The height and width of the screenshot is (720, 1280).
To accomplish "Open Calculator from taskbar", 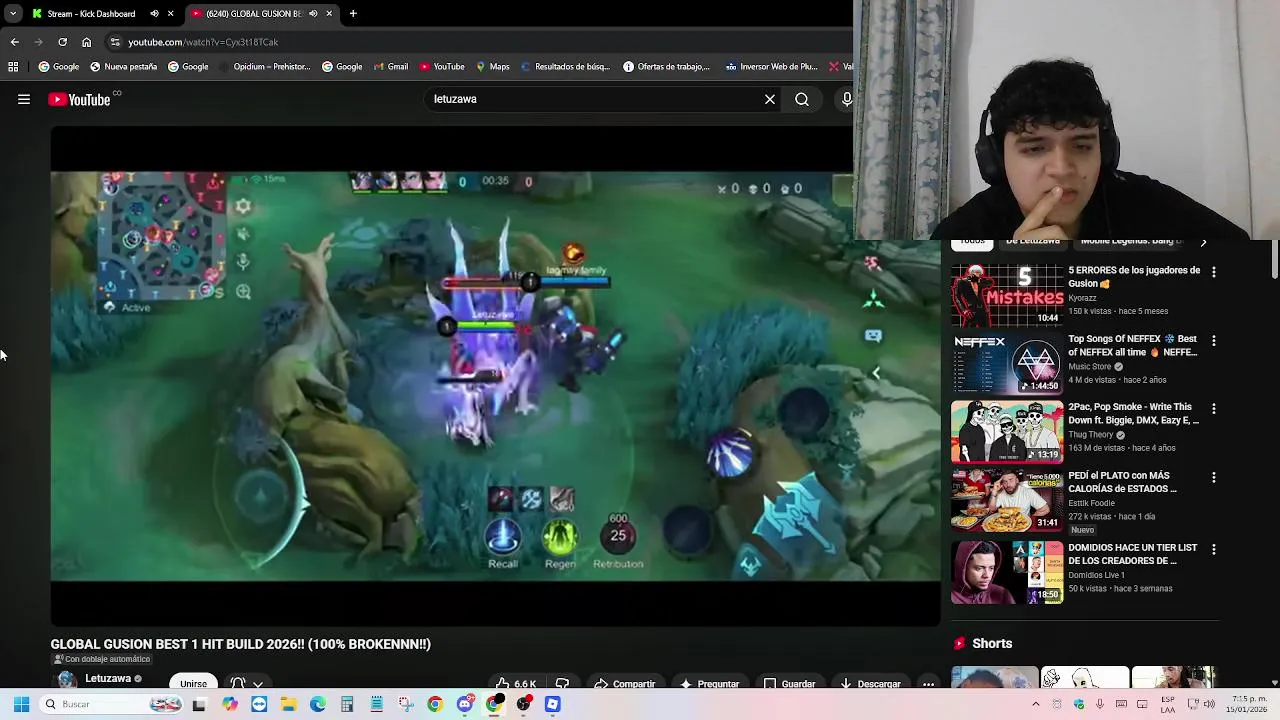I will [x=347, y=704].
